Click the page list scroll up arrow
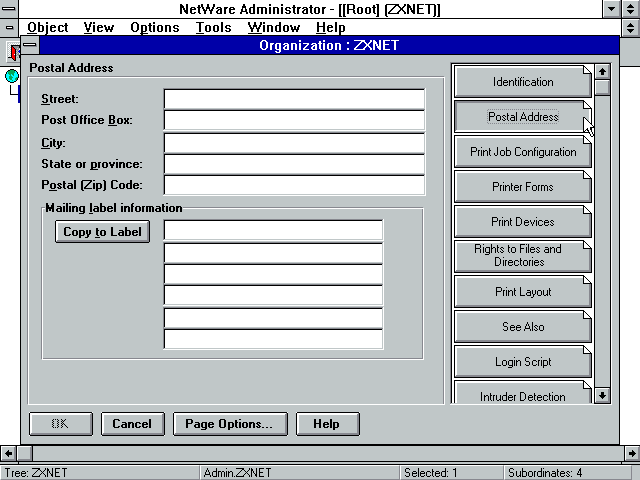 click(602, 72)
